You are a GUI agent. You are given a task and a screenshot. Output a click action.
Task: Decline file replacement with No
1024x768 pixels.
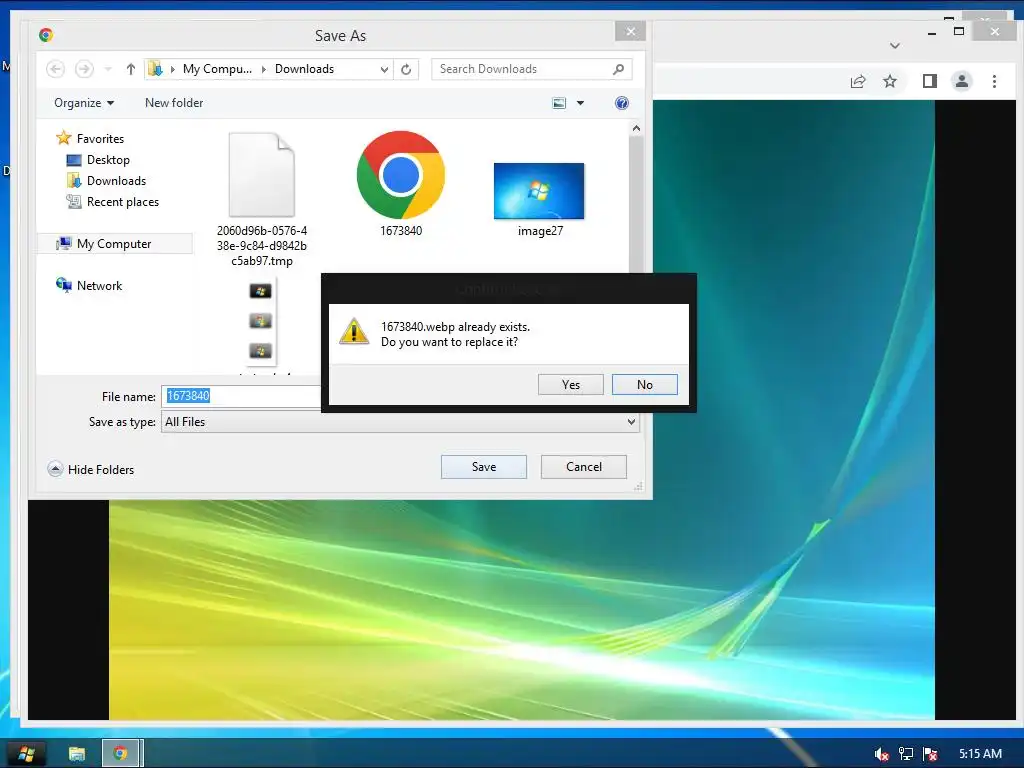click(645, 385)
